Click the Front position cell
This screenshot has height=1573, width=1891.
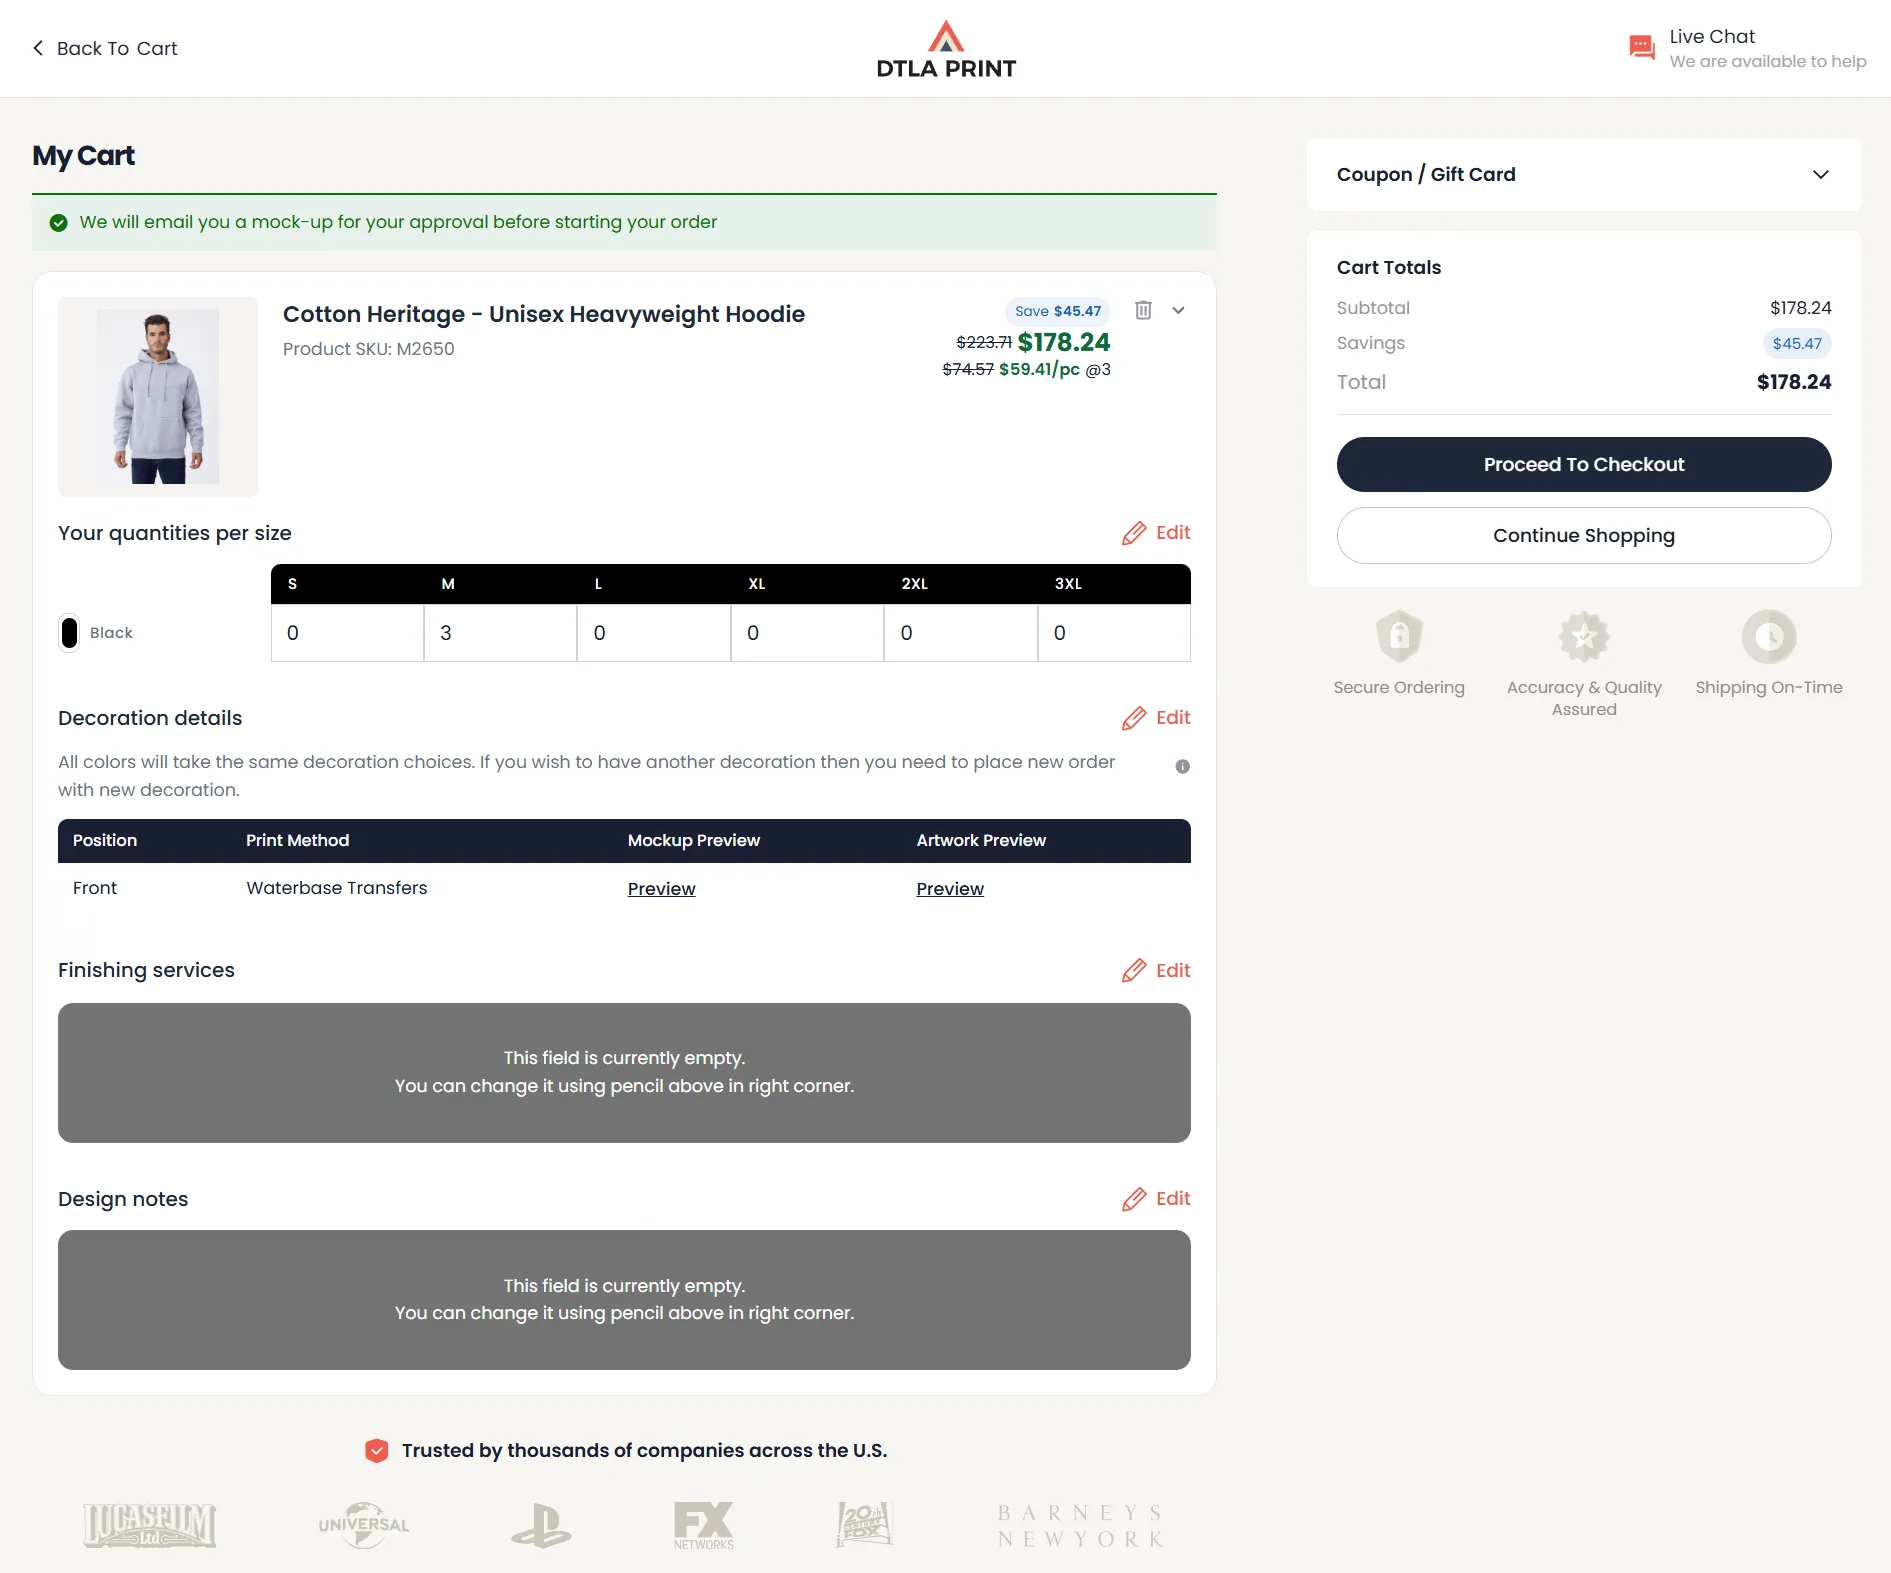click(95, 888)
